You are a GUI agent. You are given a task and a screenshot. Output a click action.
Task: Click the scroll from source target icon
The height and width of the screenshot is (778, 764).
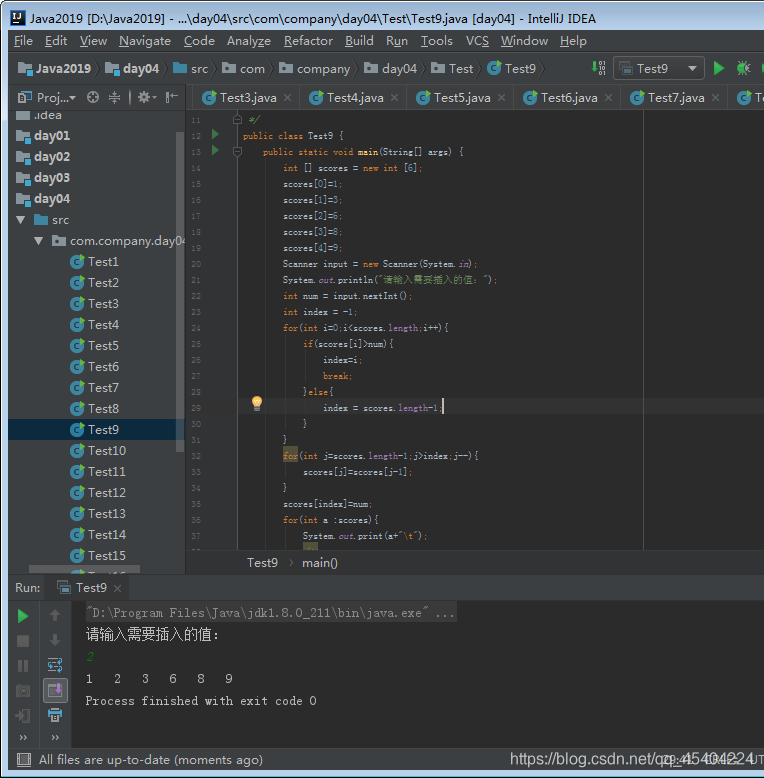click(93, 97)
